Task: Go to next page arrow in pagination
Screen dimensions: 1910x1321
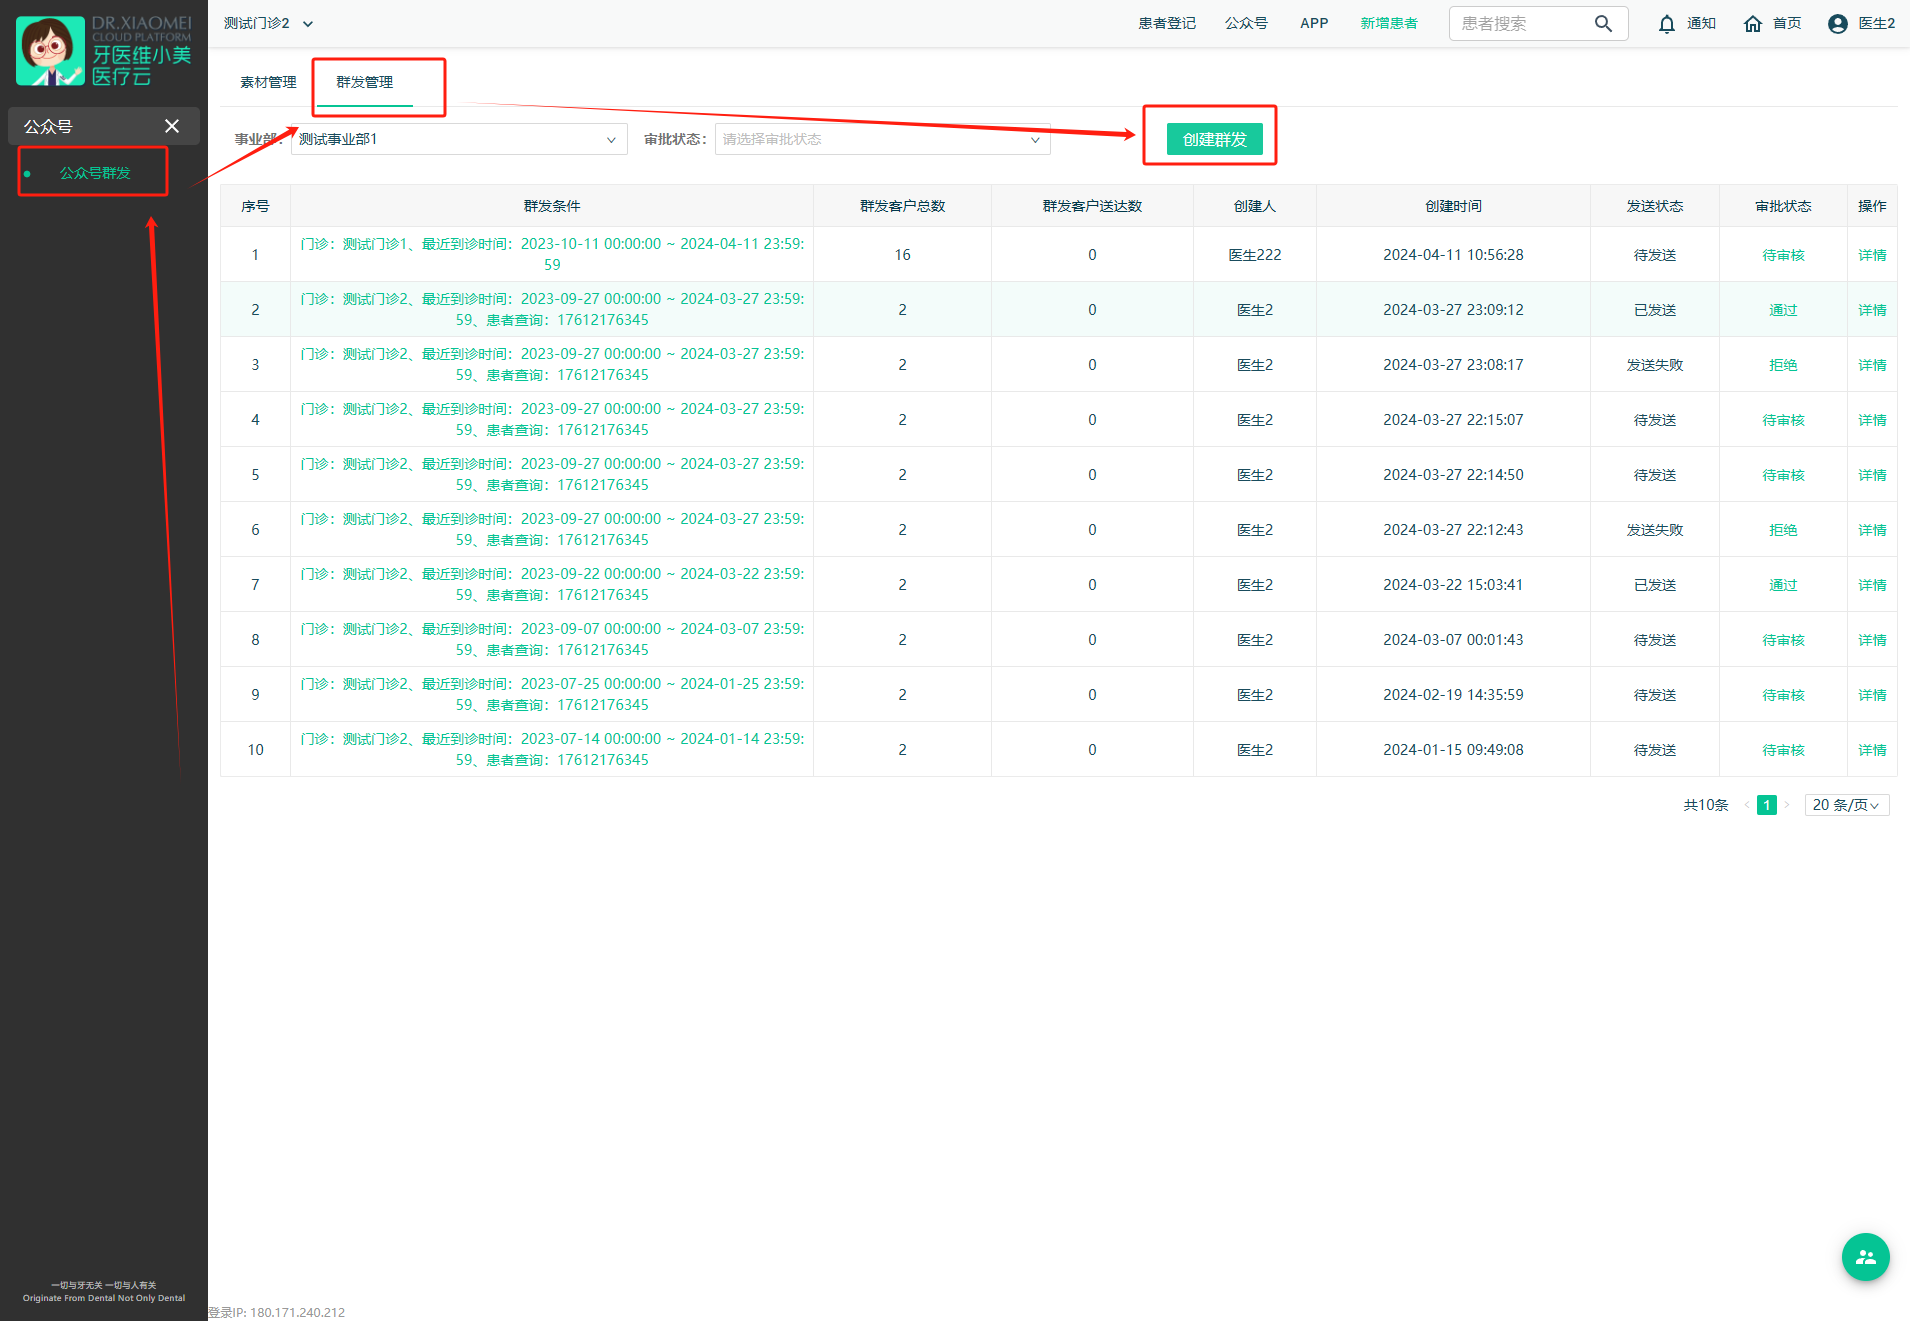Action: coord(1787,805)
